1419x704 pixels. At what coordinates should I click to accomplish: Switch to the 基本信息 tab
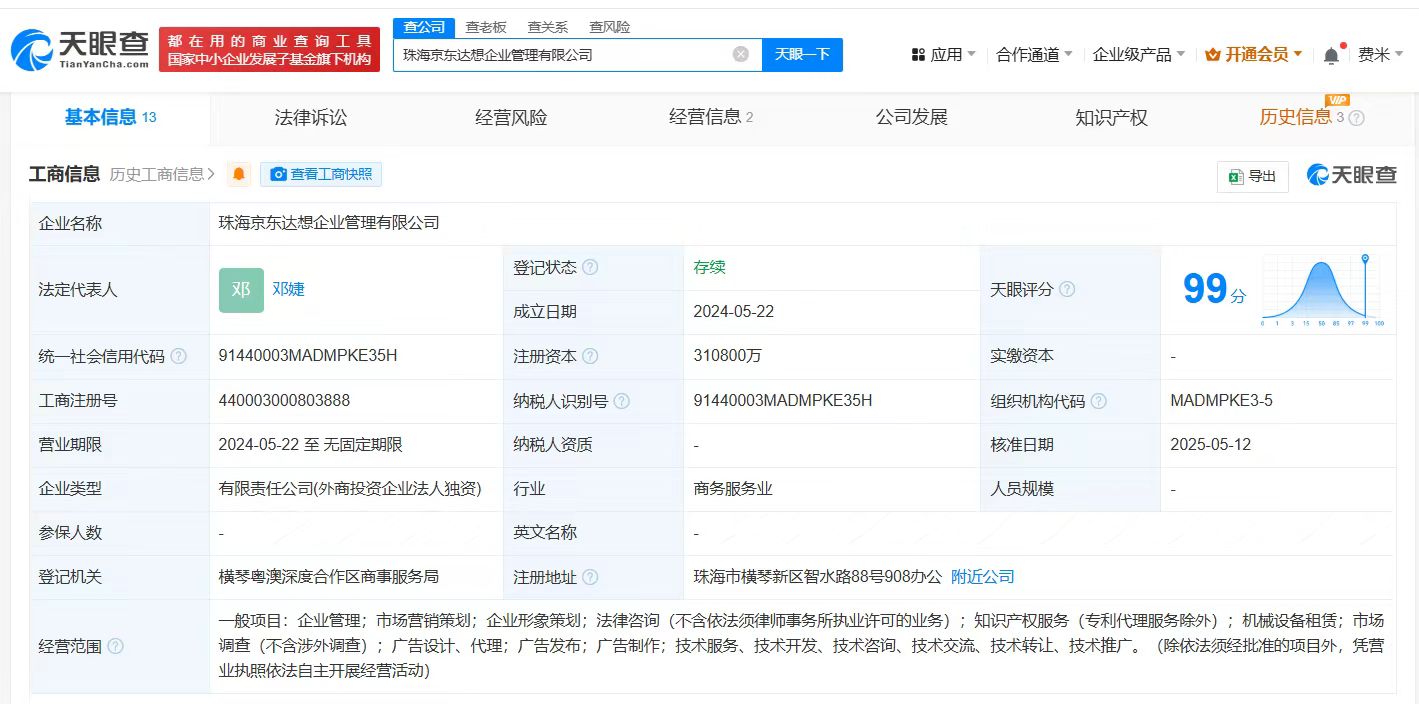pos(110,117)
